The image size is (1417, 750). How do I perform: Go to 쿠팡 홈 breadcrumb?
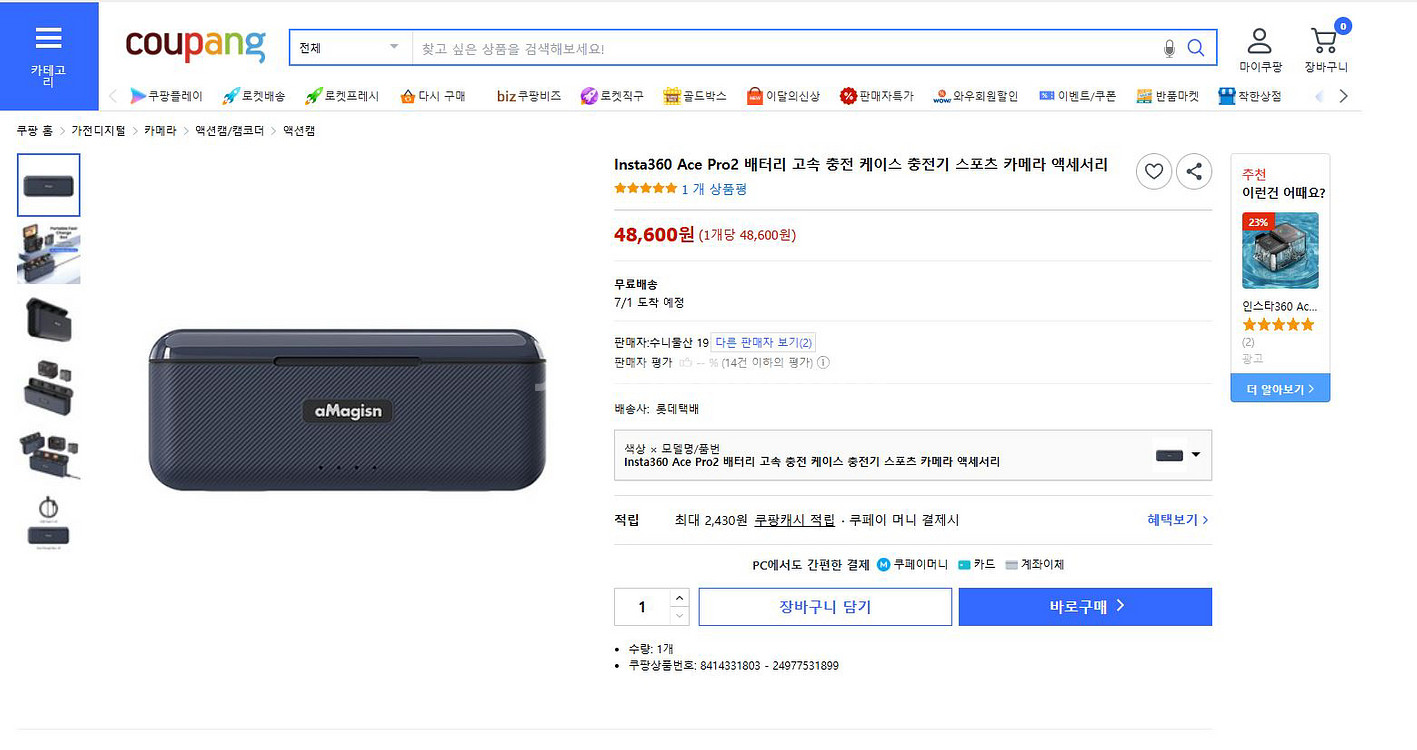[x=34, y=131]
